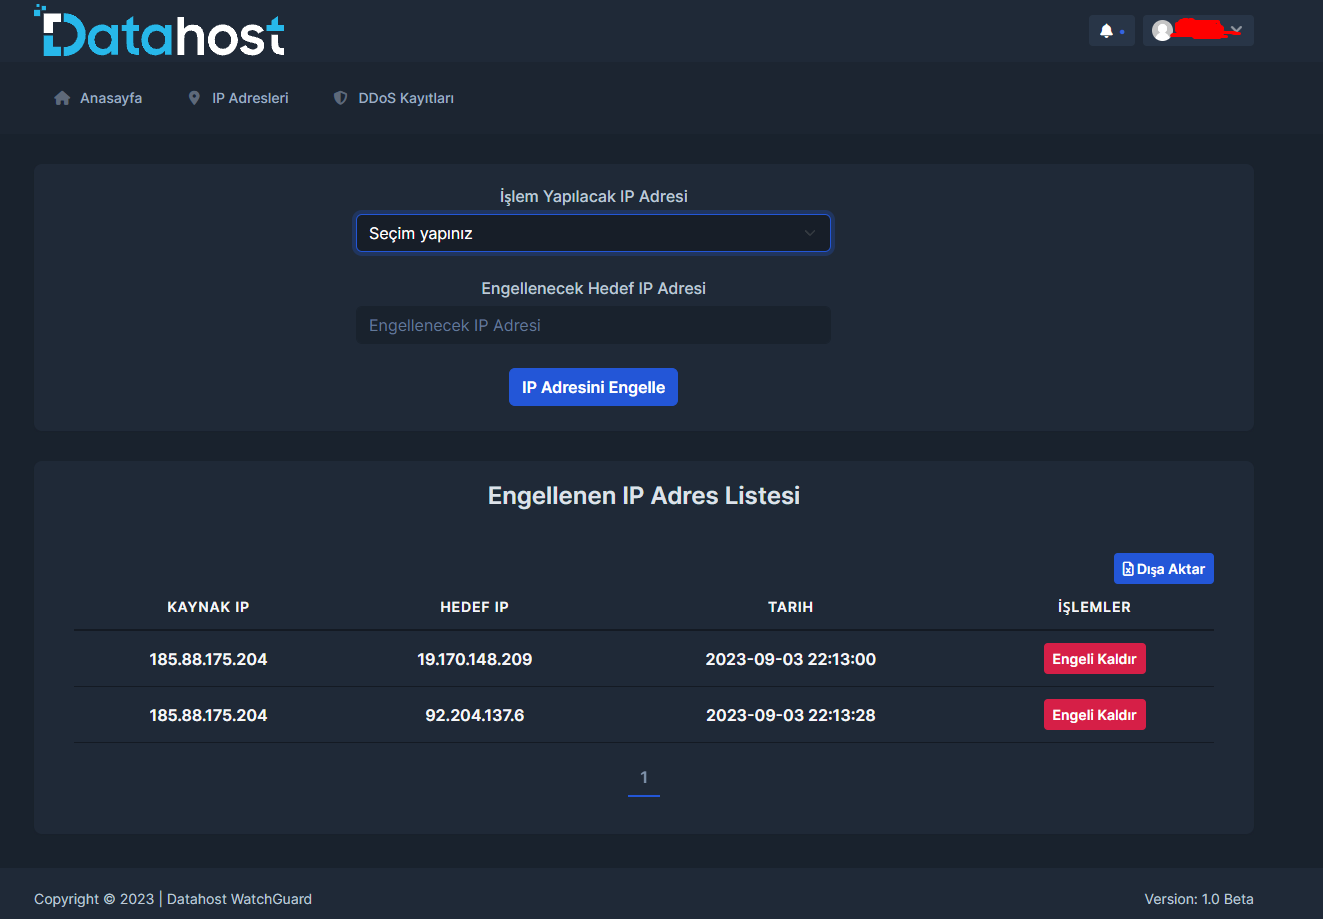Viewport: 1323px width, 919px height.
Task: Click the Datahost logo
Action: (160, 31)
